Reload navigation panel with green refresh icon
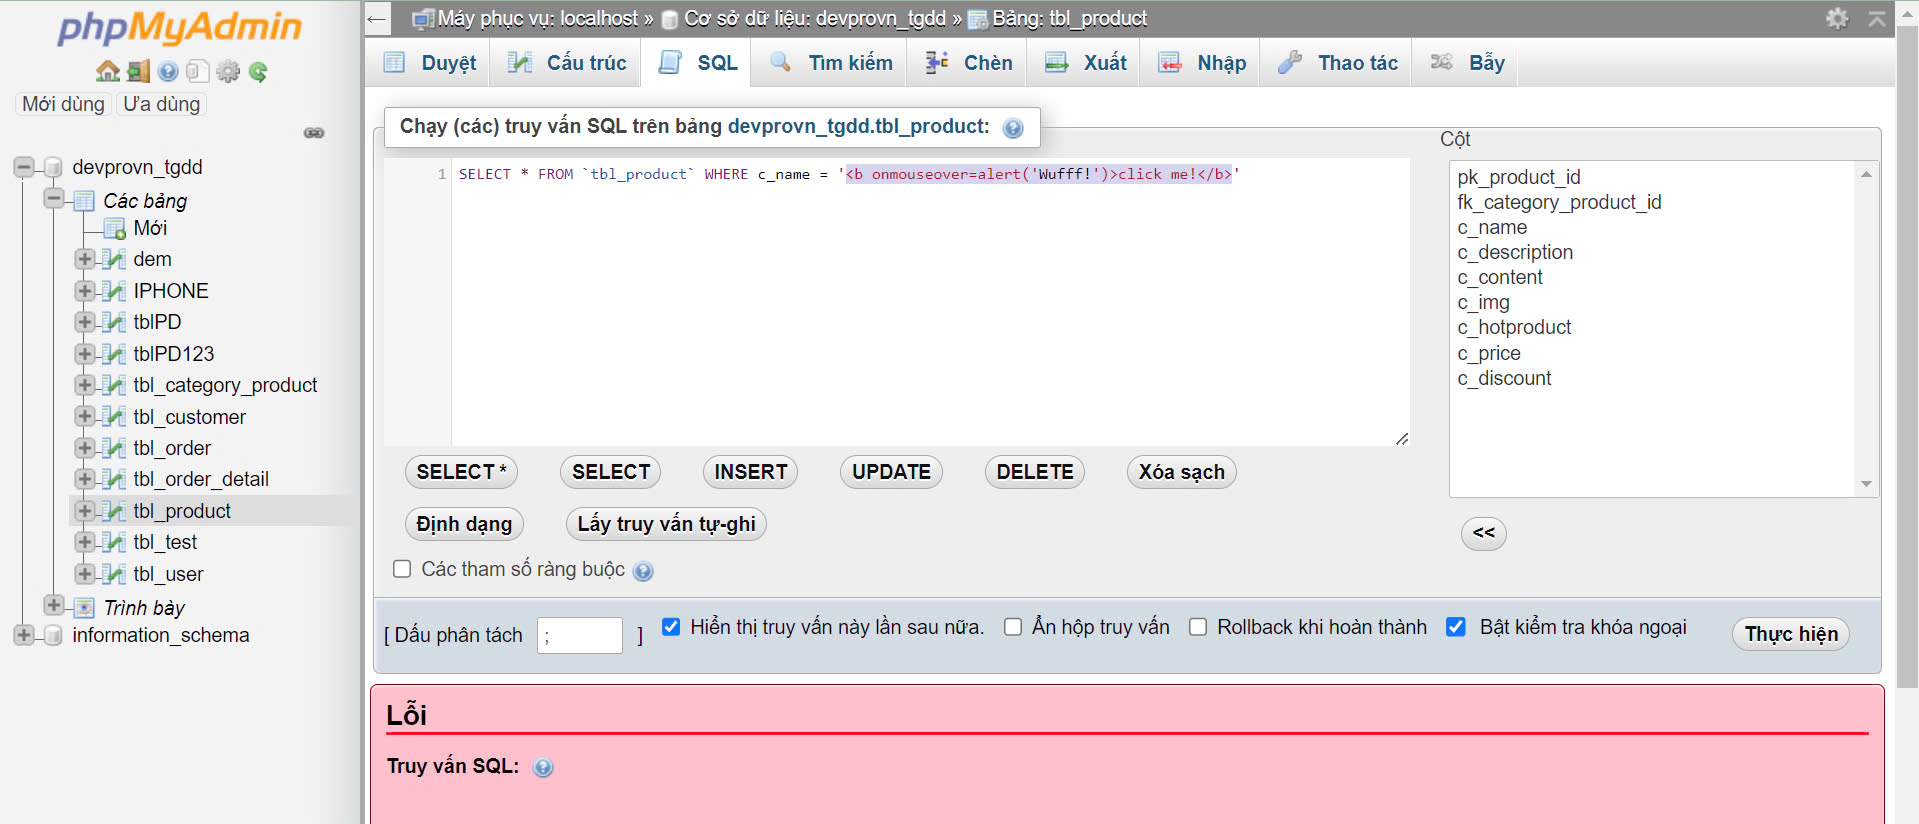The height and width of the screenshot is (824, 1919). (258, 71)
